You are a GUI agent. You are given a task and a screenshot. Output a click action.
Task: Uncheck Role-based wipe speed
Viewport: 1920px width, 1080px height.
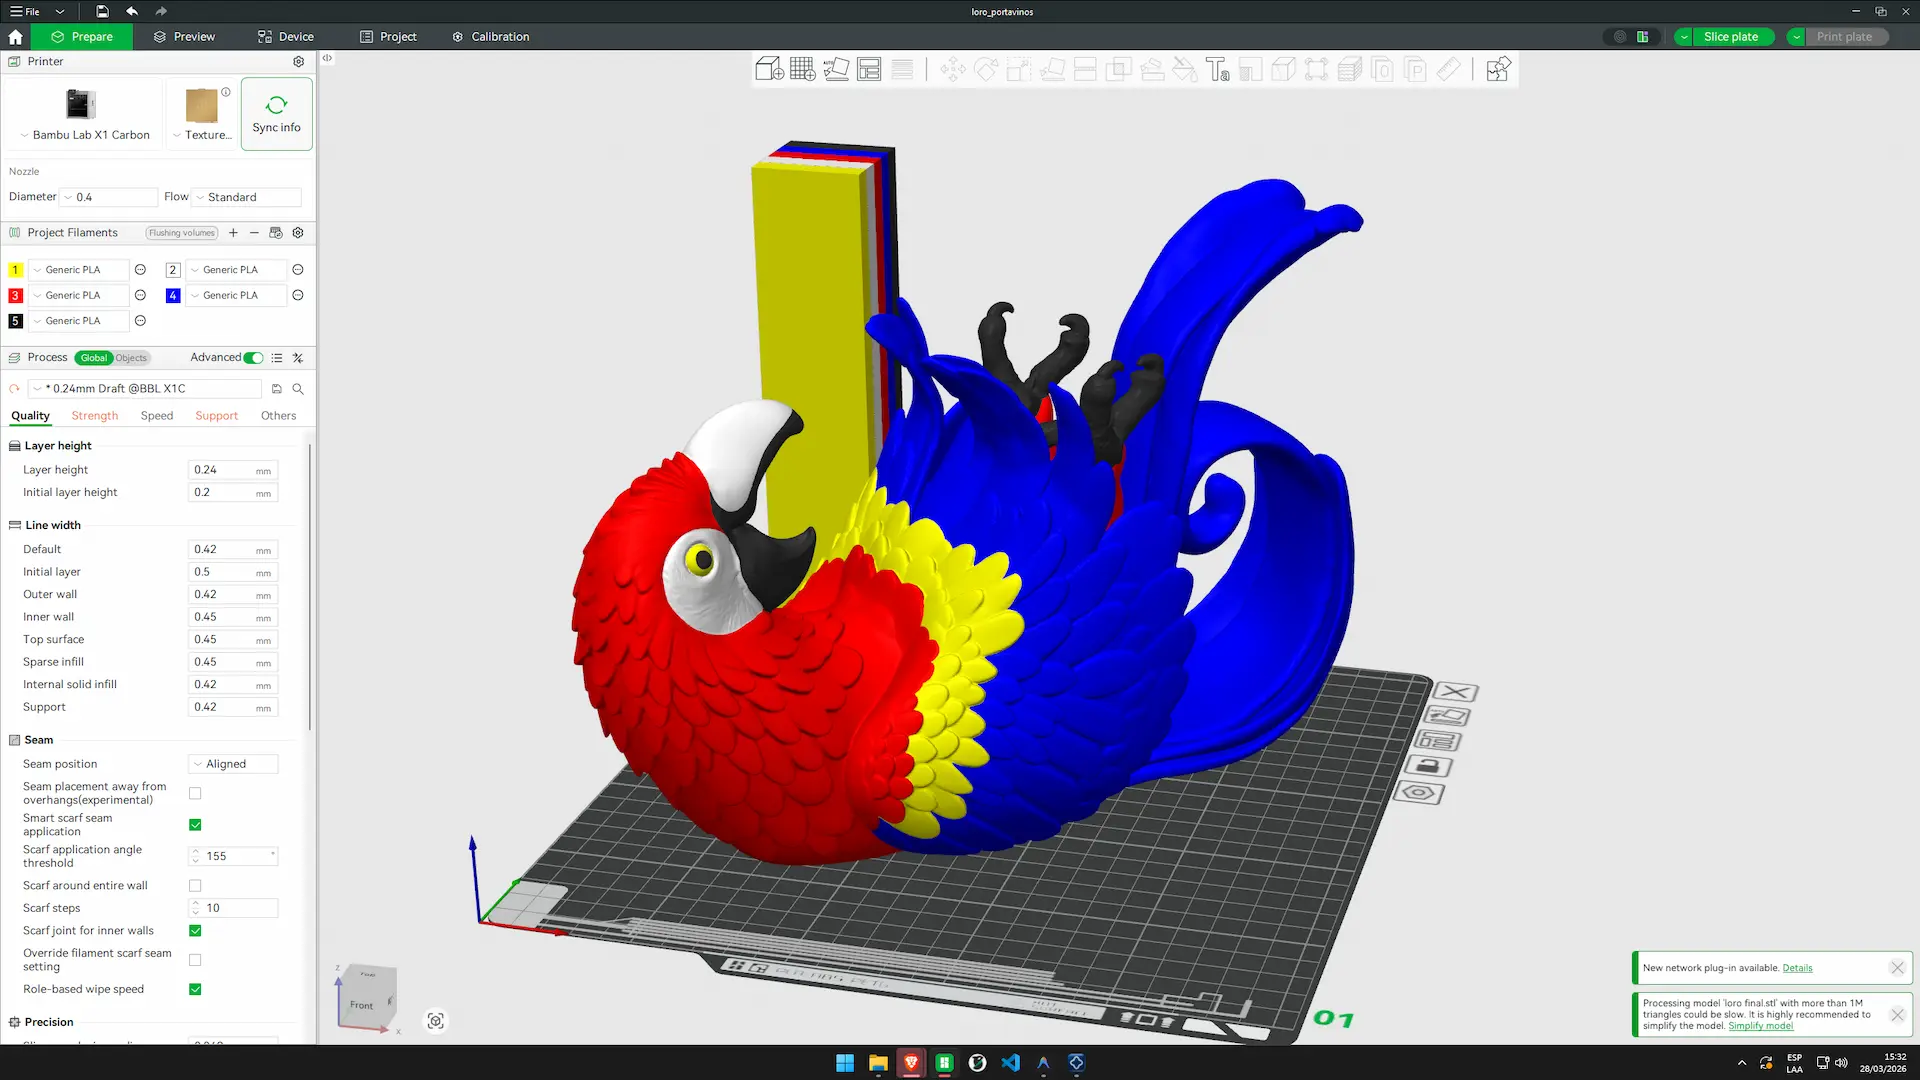pos(195,989)
